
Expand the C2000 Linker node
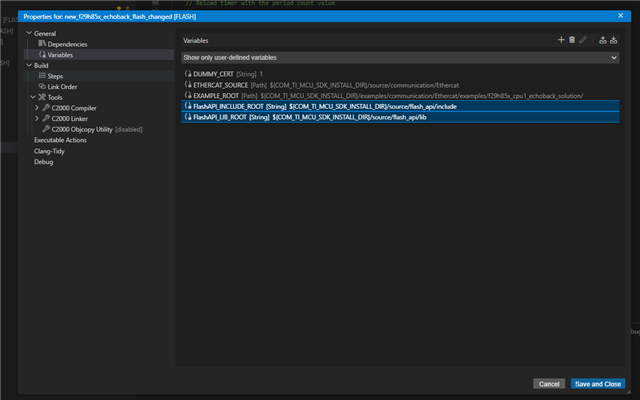37,118
